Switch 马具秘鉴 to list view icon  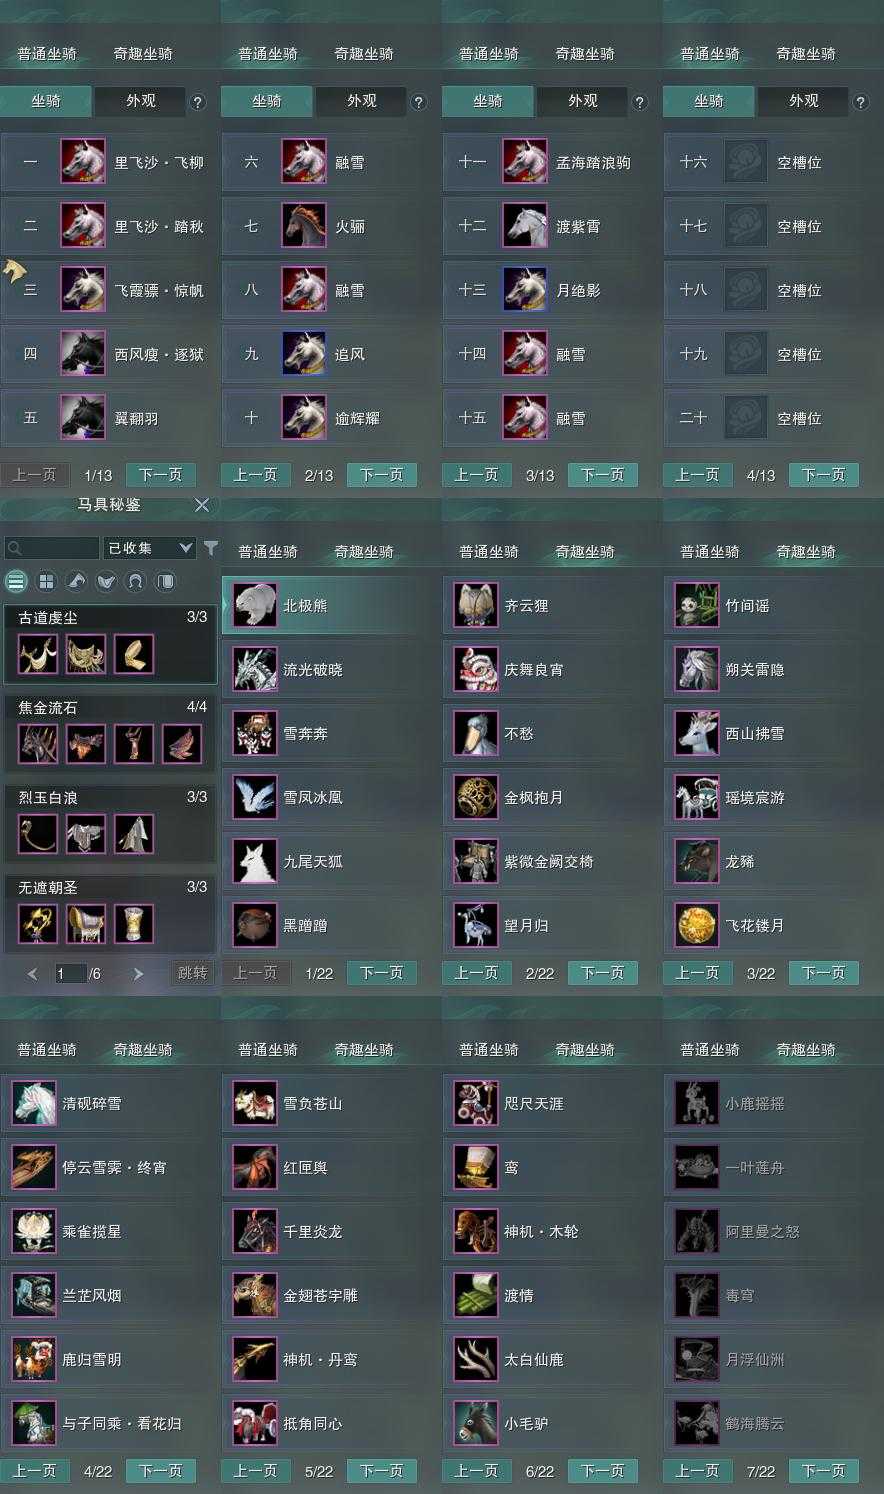coord(16,581)
